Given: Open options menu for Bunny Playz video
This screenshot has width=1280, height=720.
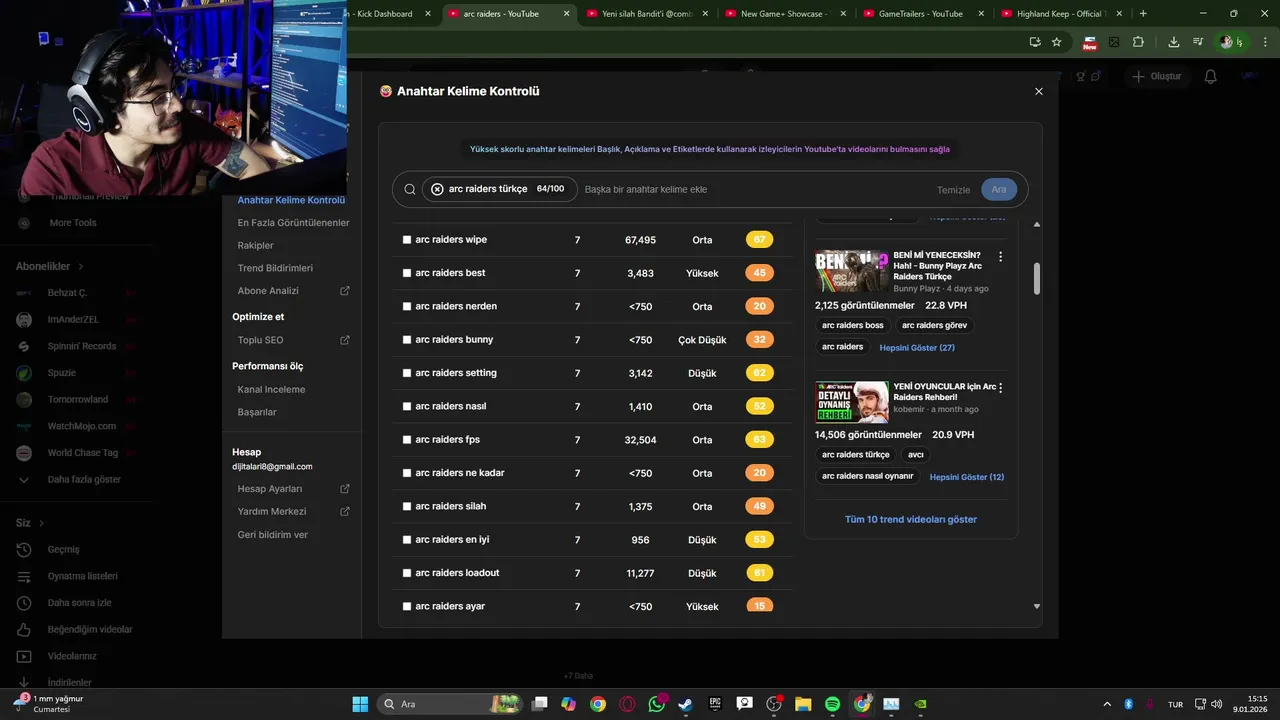Looking at the screenshot, I should click(x=1000, y=257).
